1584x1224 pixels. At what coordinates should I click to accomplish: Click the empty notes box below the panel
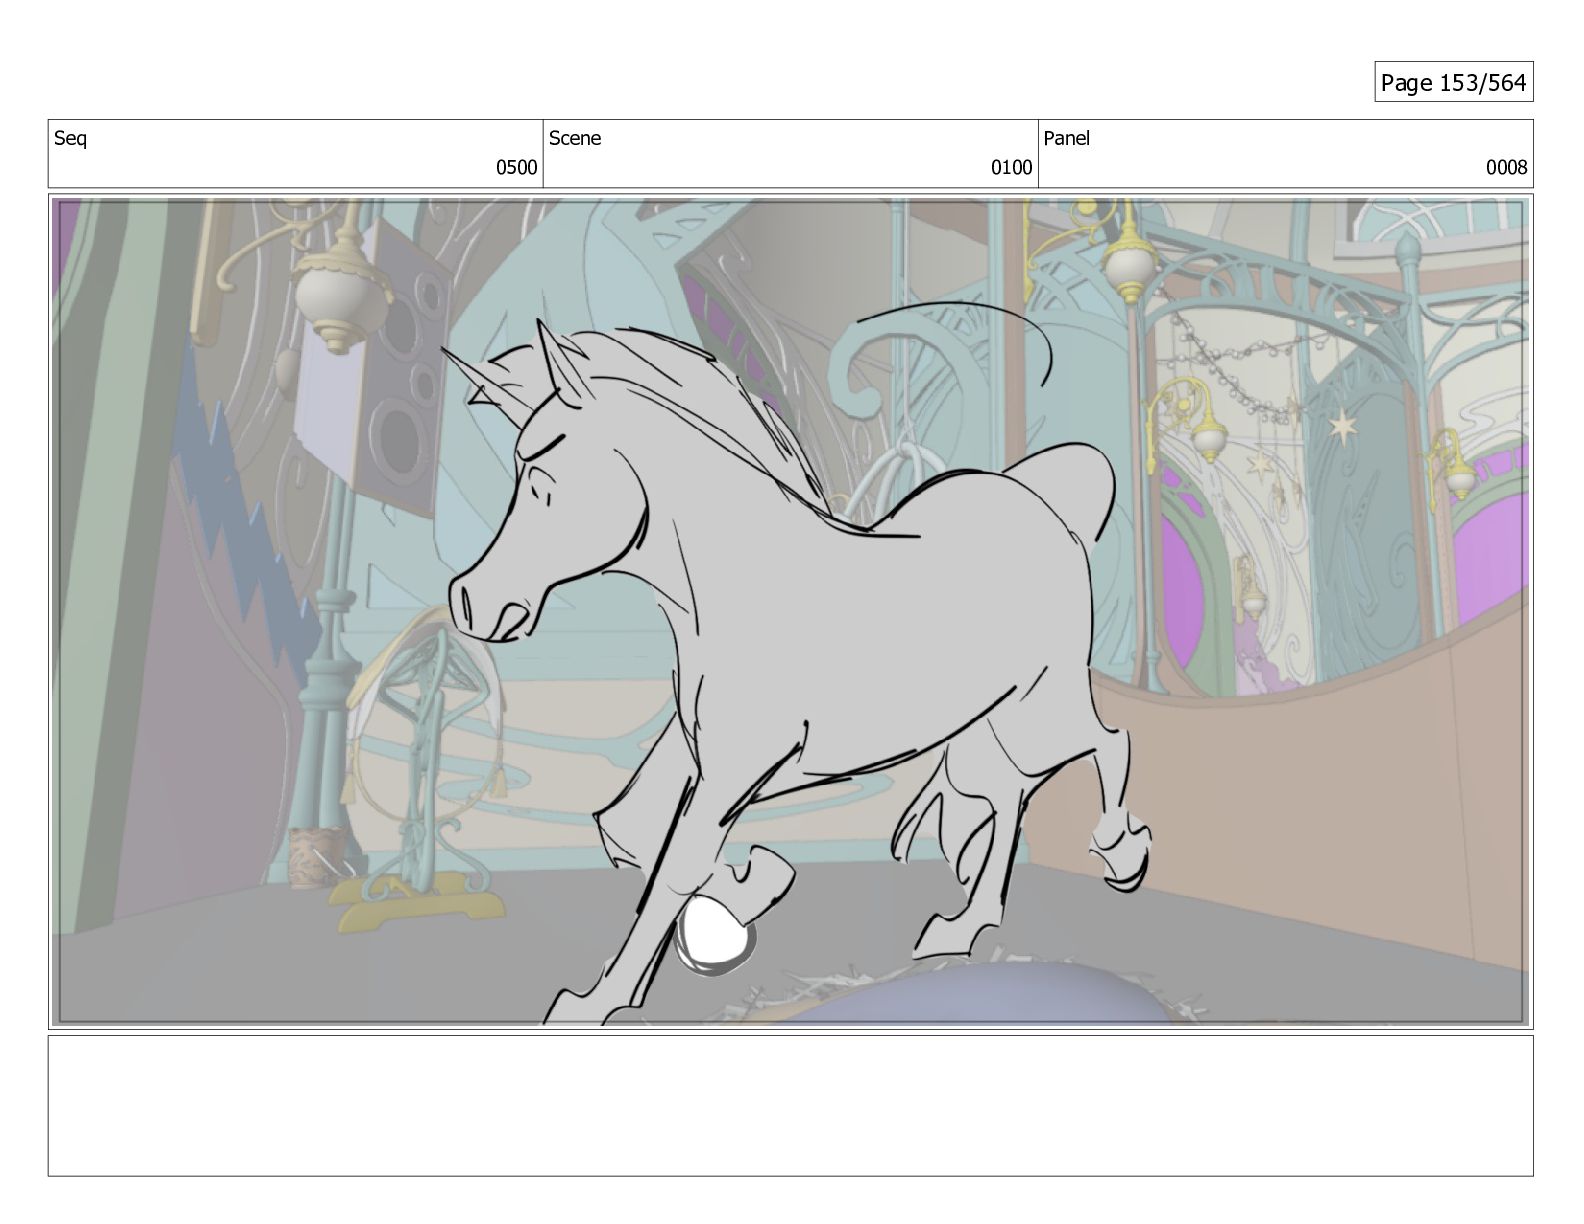(x=790, y=1105)
